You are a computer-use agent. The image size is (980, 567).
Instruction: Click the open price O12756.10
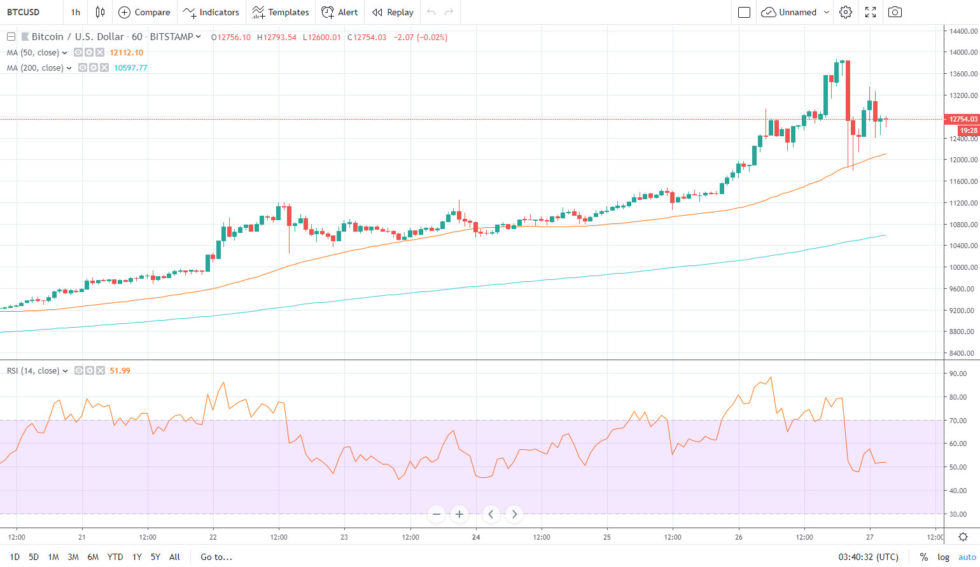(x=231, y=38)
